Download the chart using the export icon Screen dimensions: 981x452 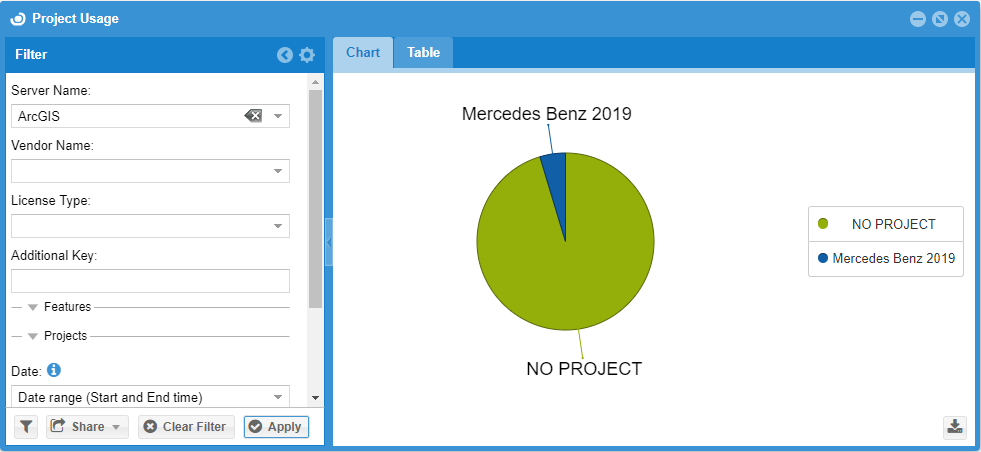click(955, 427)
